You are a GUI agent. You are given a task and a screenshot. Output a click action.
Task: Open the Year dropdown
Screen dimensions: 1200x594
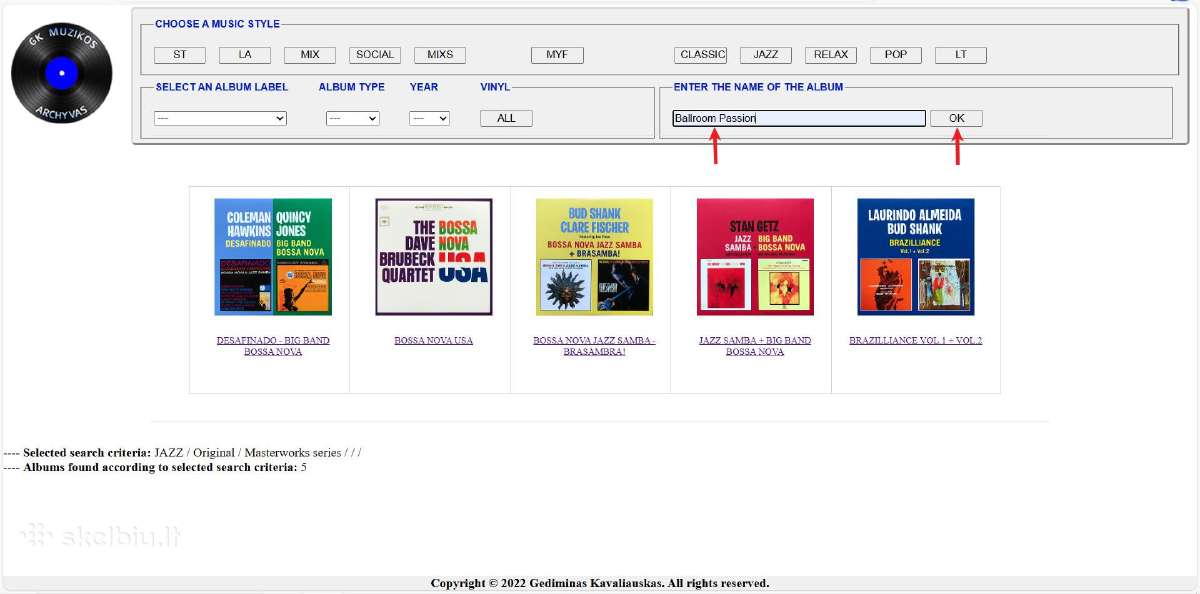pos(430,118)
